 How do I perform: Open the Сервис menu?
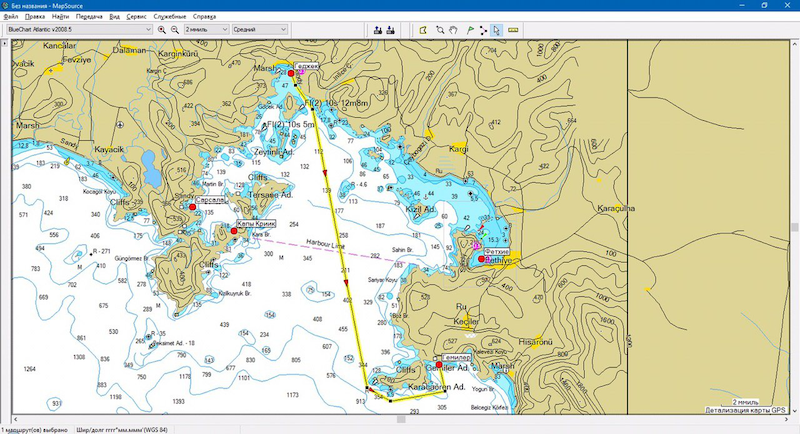tap(136, 16)
